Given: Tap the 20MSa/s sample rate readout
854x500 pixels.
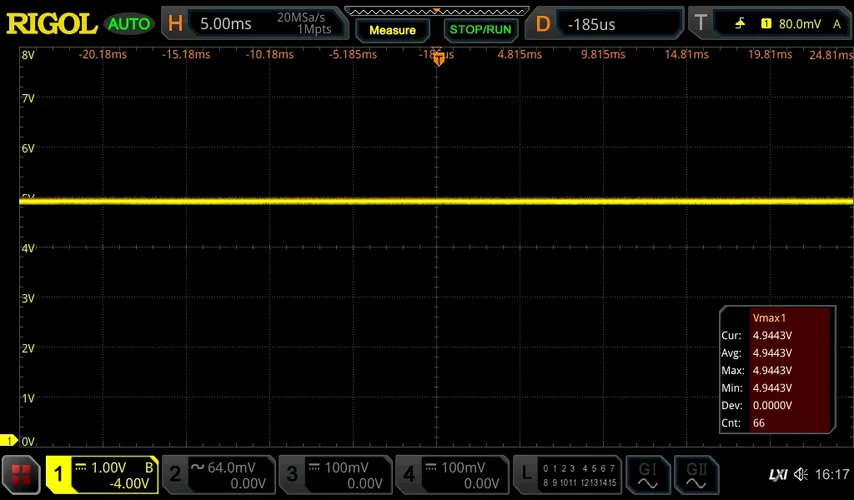Looking at the screenshot, I should click(x=301, y=17).
